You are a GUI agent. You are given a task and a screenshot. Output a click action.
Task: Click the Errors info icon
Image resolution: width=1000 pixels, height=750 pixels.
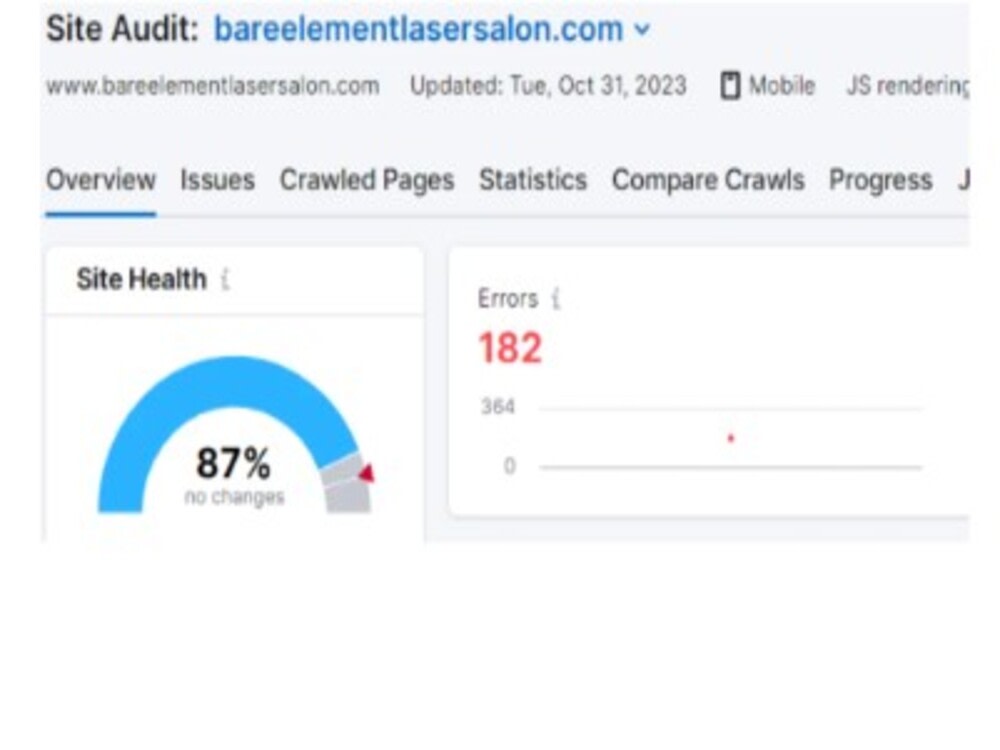[556, 298]
